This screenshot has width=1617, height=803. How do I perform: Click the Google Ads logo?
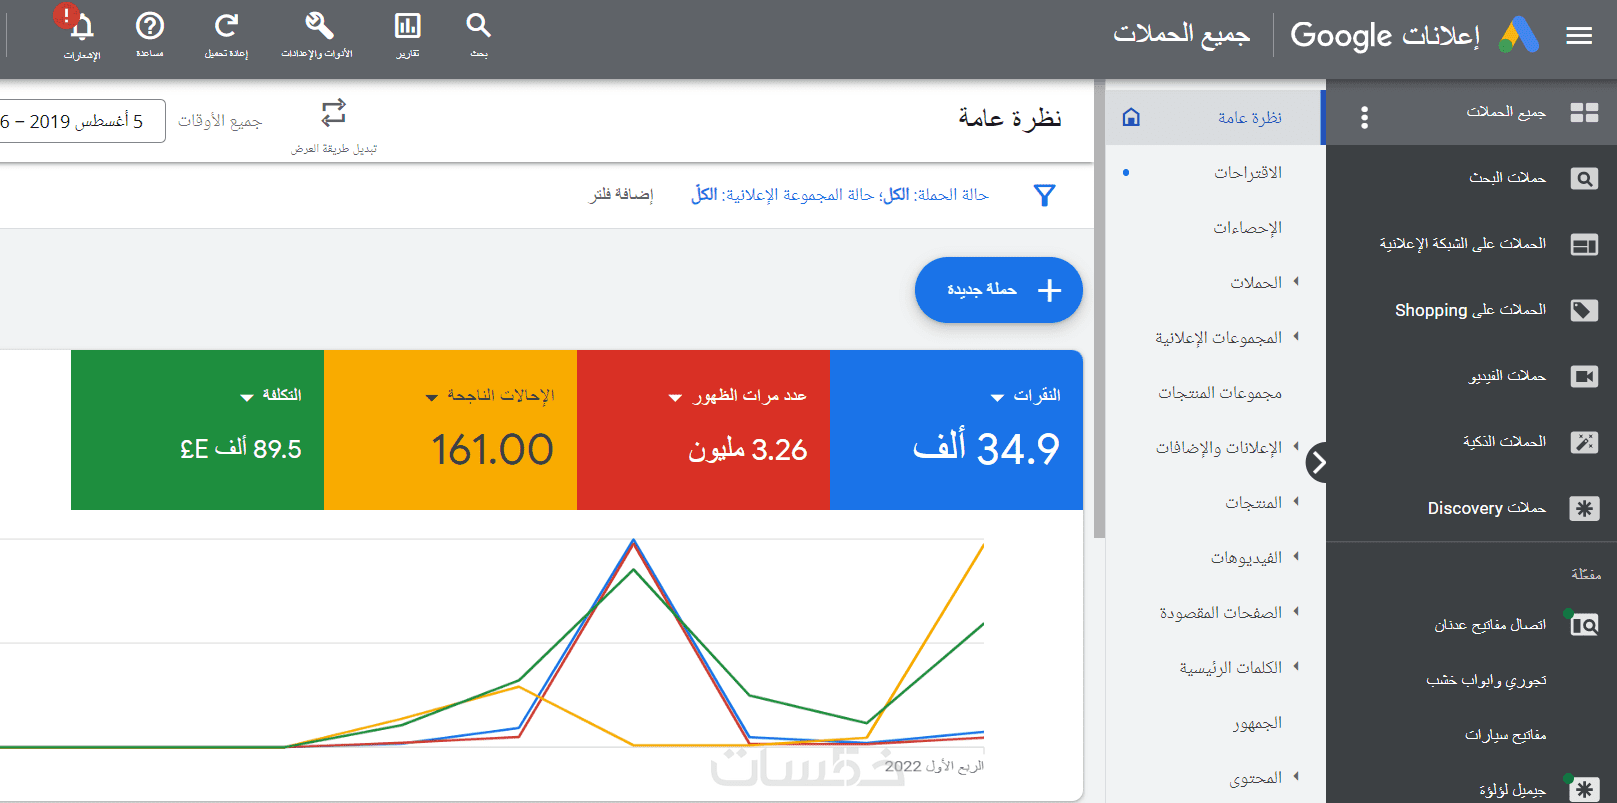point(1519,36)
